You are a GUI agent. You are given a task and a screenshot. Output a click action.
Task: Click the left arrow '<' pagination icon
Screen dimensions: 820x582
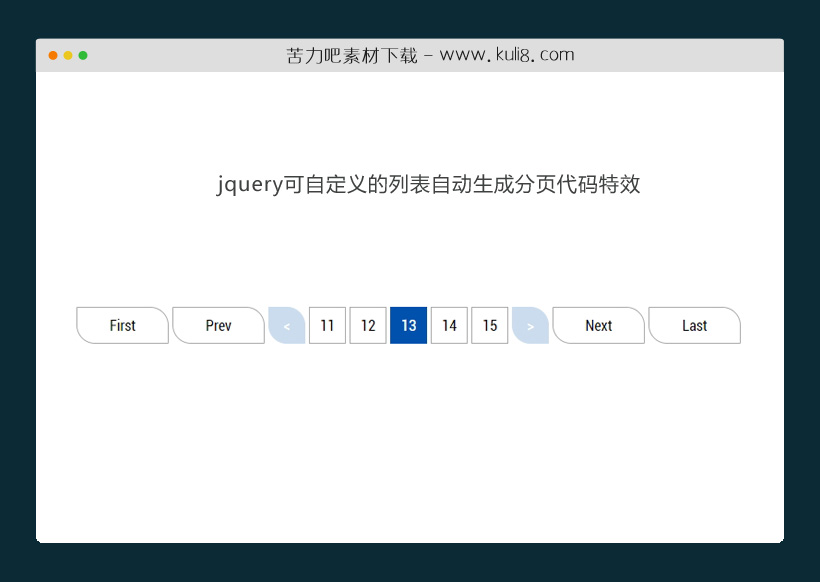287,325
